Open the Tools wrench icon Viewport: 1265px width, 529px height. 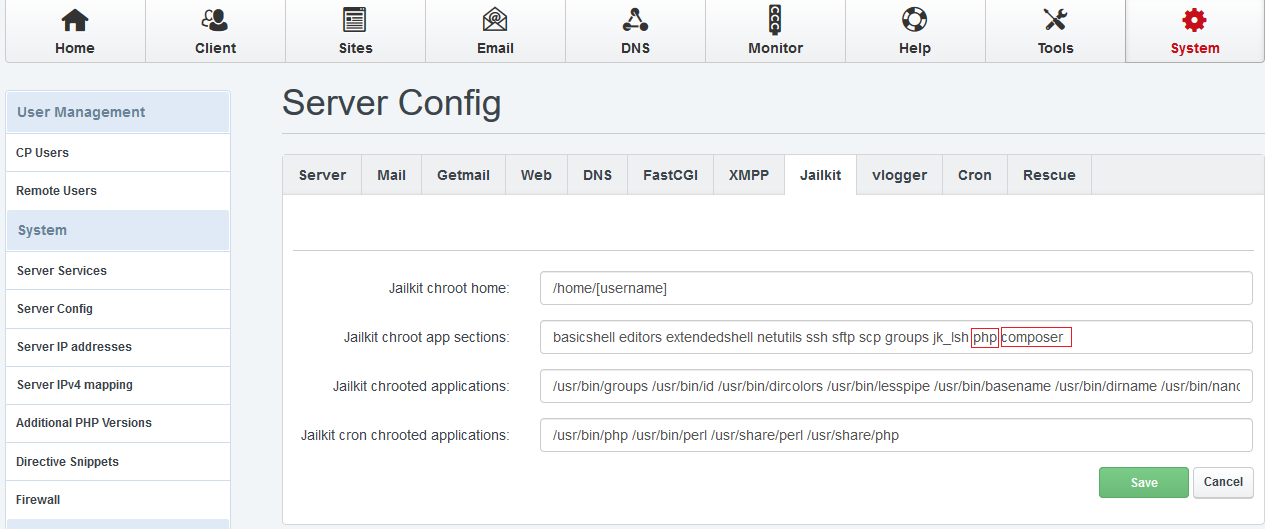coord(1055,20)
